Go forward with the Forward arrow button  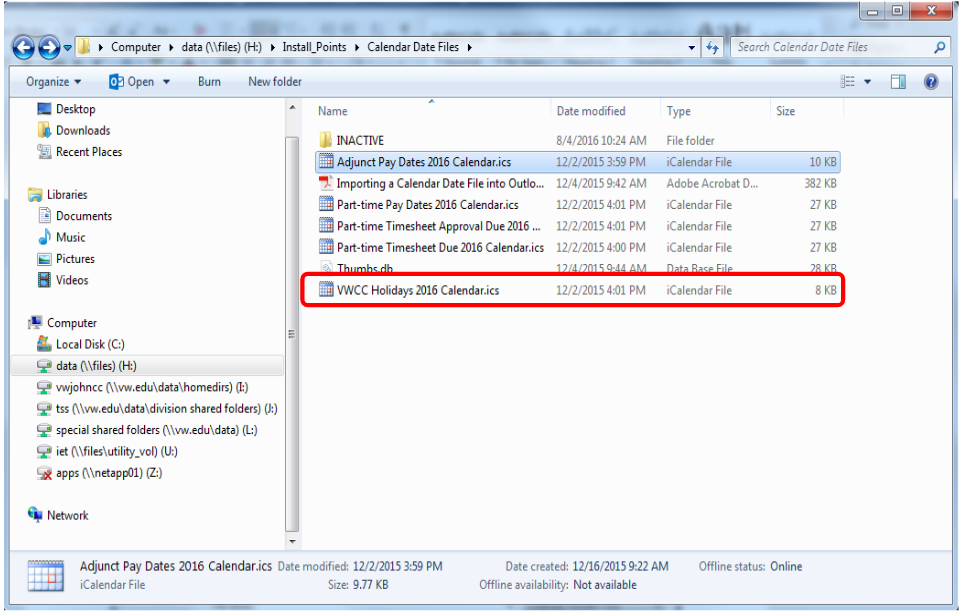point(49,47)
